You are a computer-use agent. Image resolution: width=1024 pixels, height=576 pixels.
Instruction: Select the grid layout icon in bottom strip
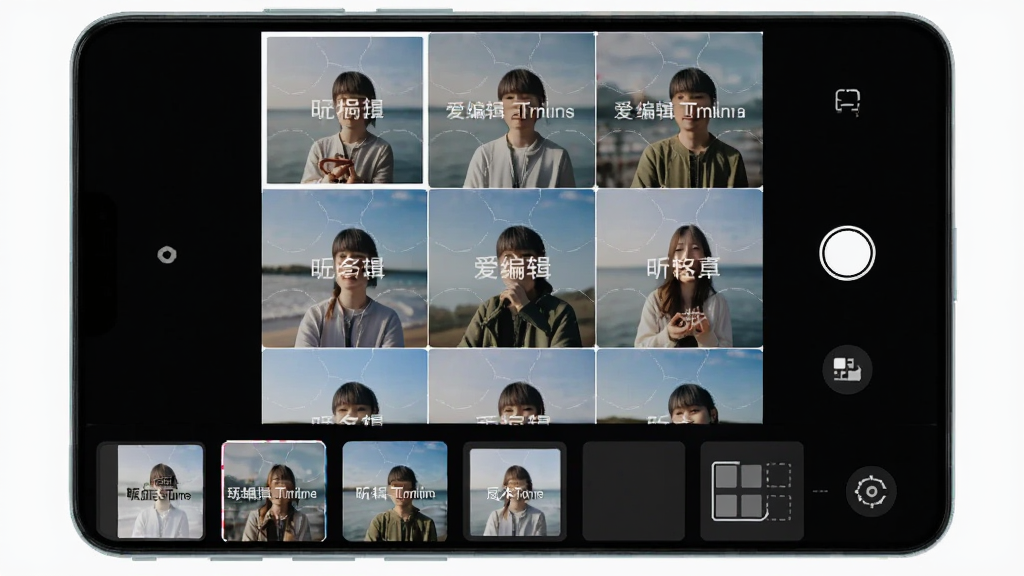tap(752, 491)
